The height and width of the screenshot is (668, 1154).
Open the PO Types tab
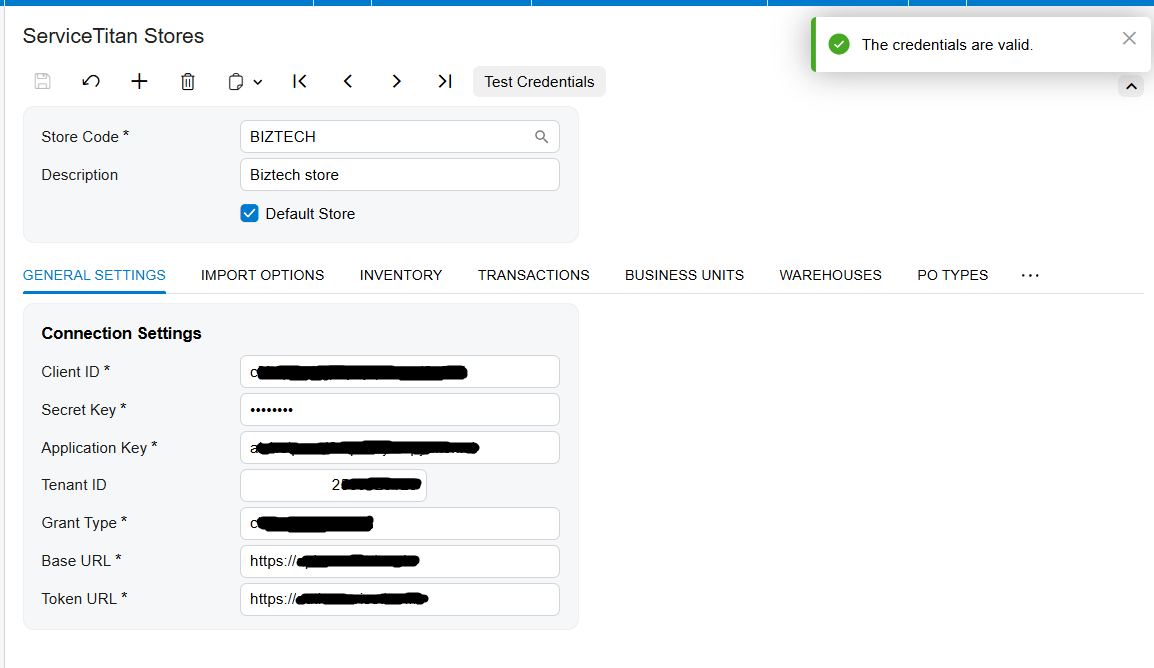952,275
